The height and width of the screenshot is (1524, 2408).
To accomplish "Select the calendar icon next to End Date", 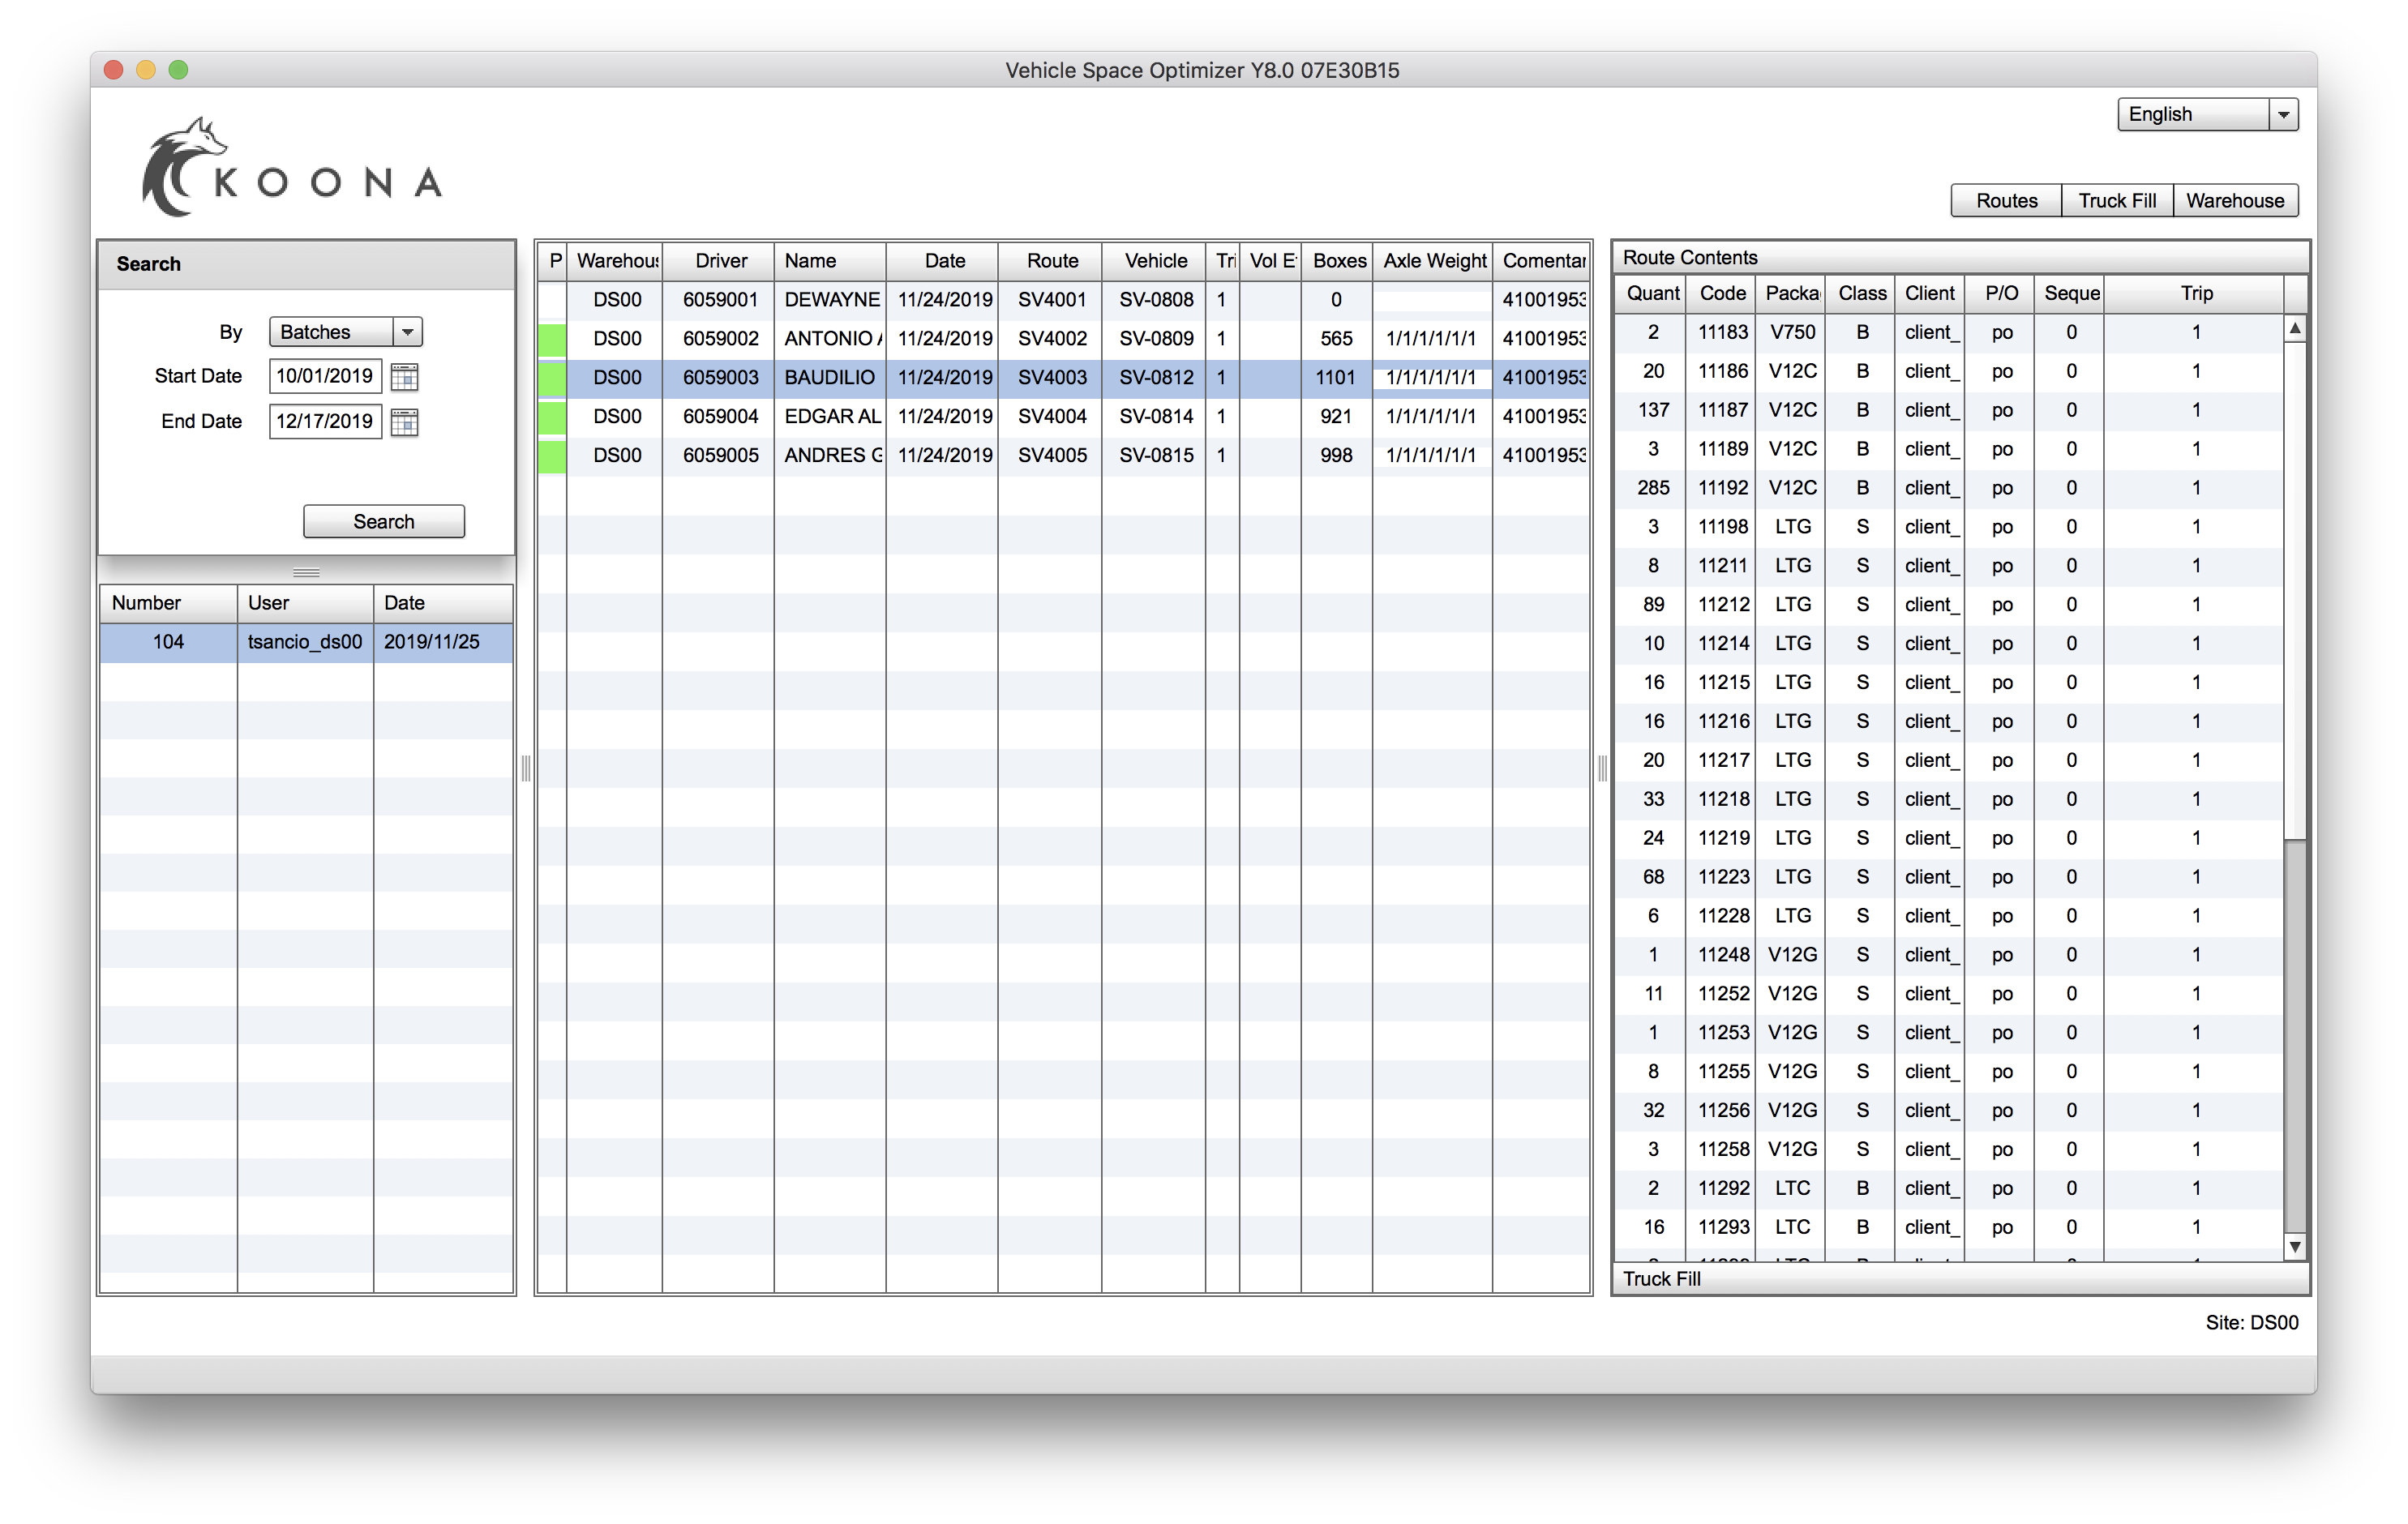I will tap(404, 422).
